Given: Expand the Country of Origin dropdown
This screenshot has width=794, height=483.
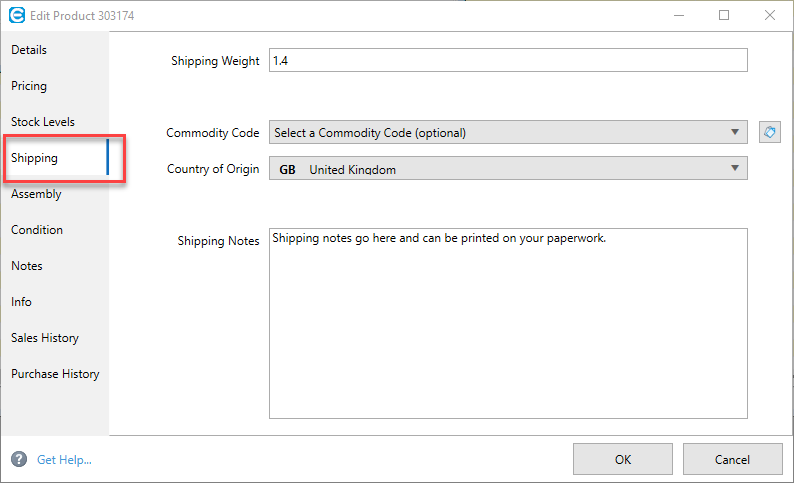Looking at the screenshot, I should click(508, 169).
